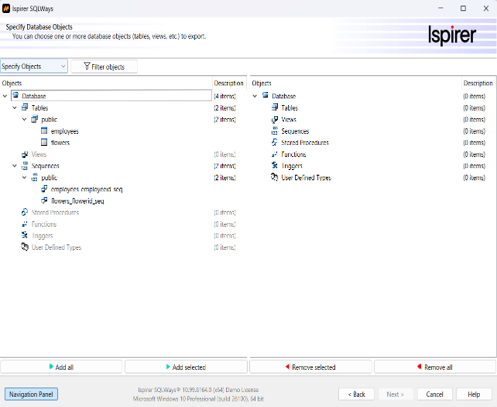
Task: Click left pane Description column header
Action: [229, 83]
